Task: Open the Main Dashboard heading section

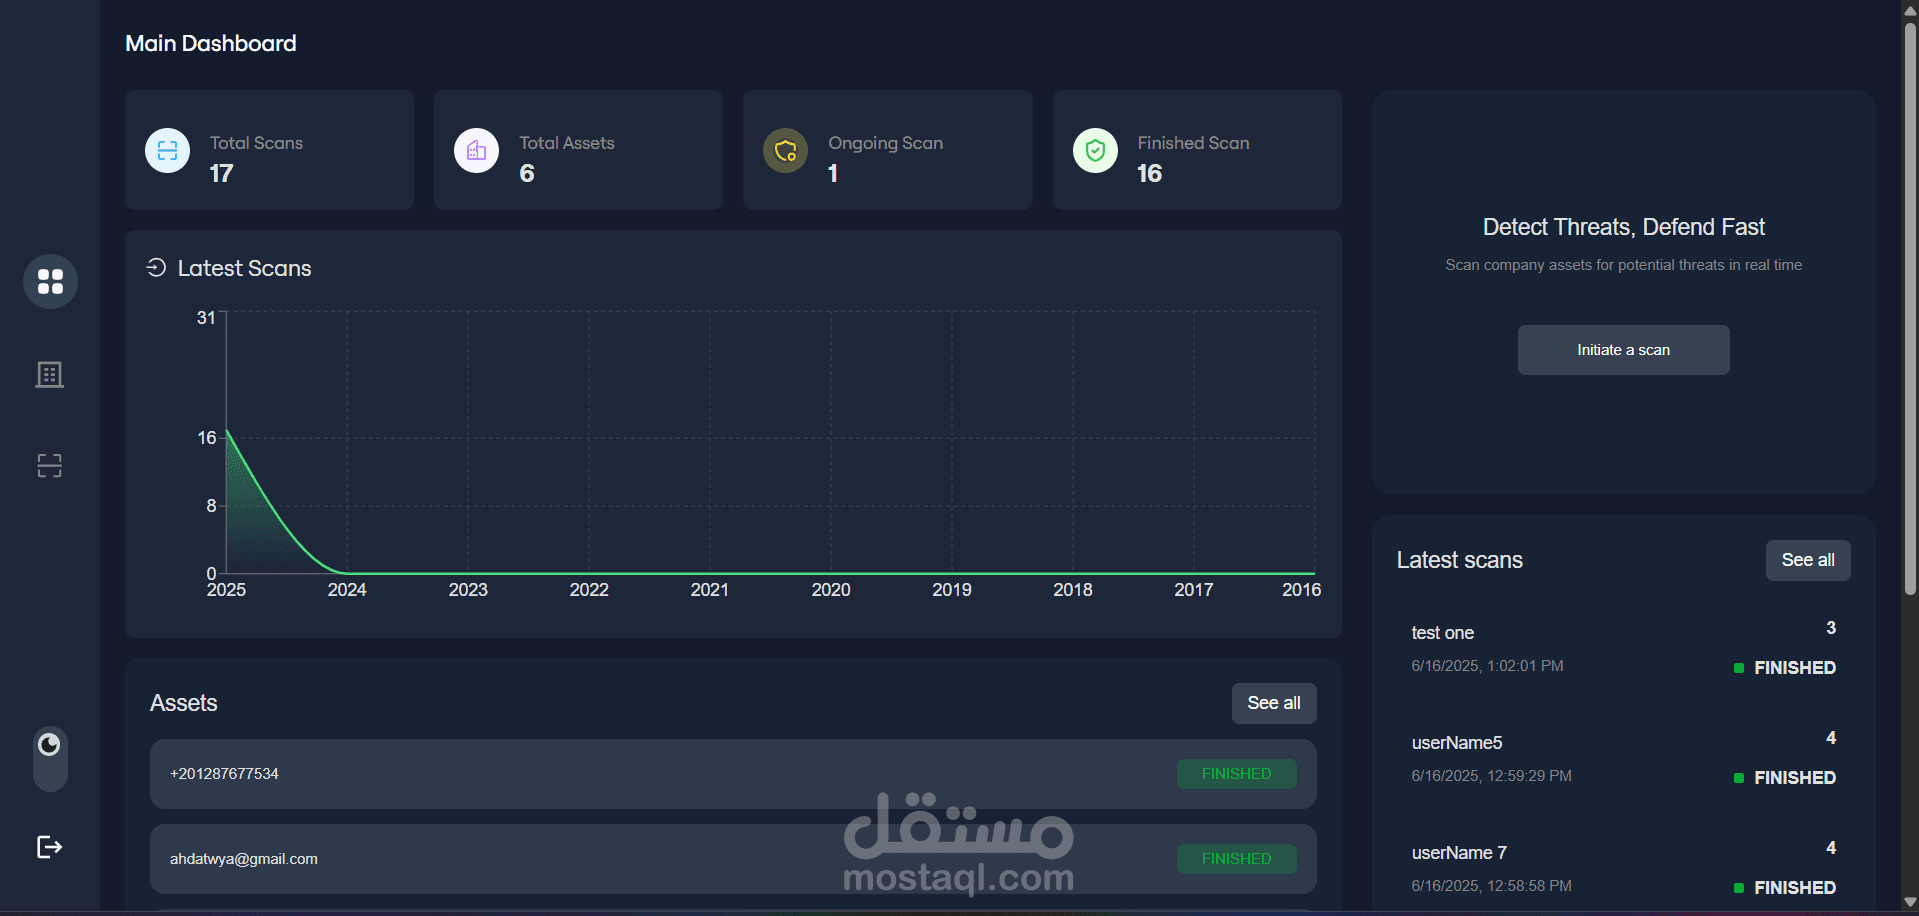Action: [x=210, y=43]
